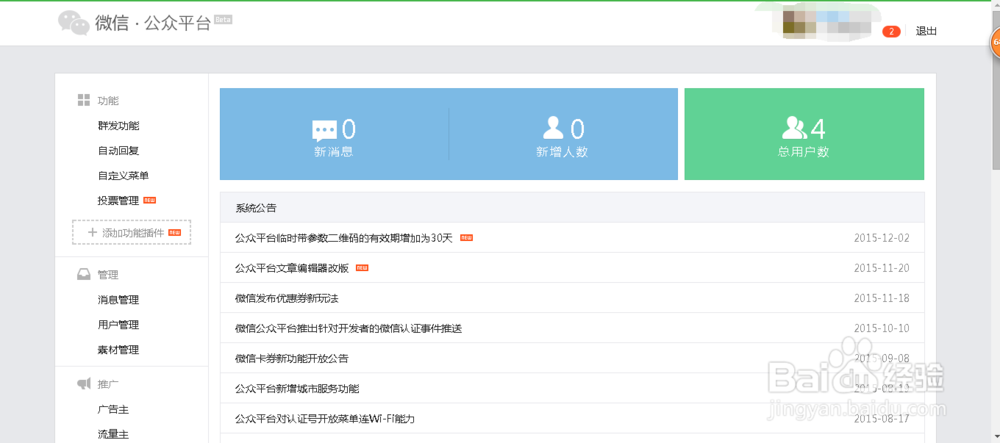The image size is (1000, 443).
Task: Open 用户管理 in the sidebar
Action: [x=119, y=324]
